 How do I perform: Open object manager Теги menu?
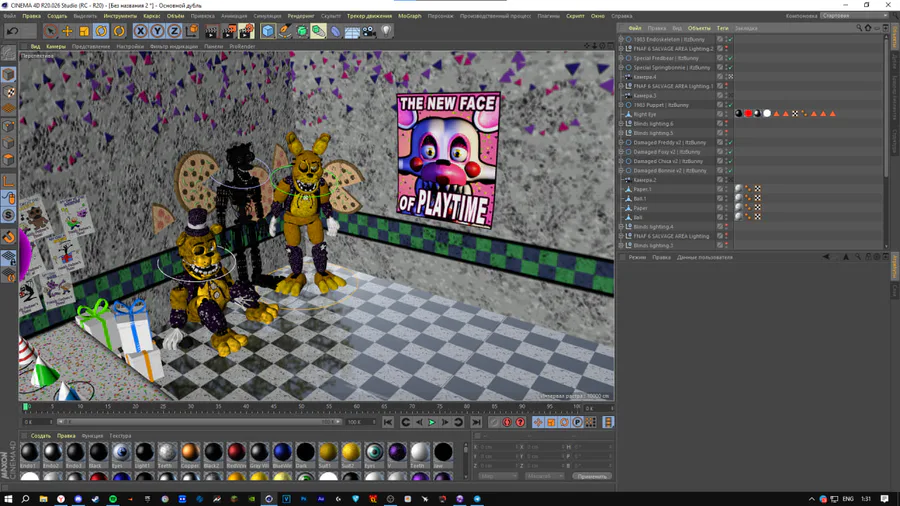(x=722, y=28)
